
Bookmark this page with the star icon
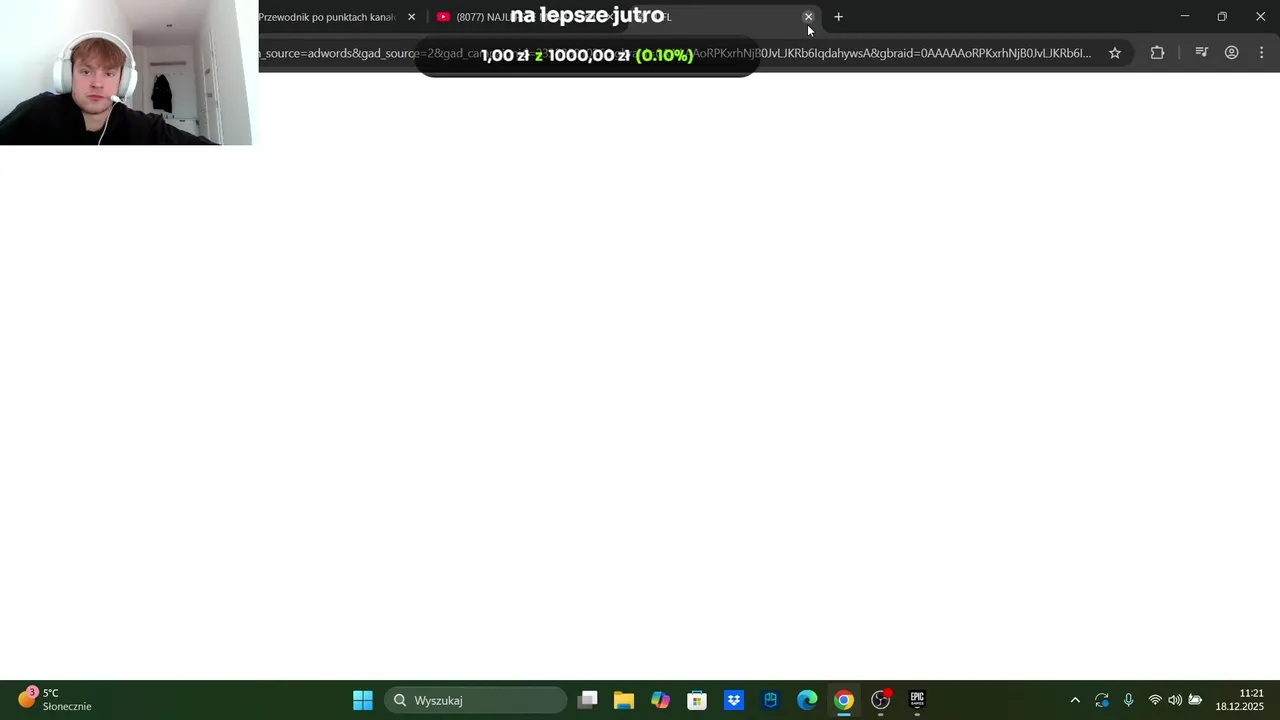tap(1115, 53)
